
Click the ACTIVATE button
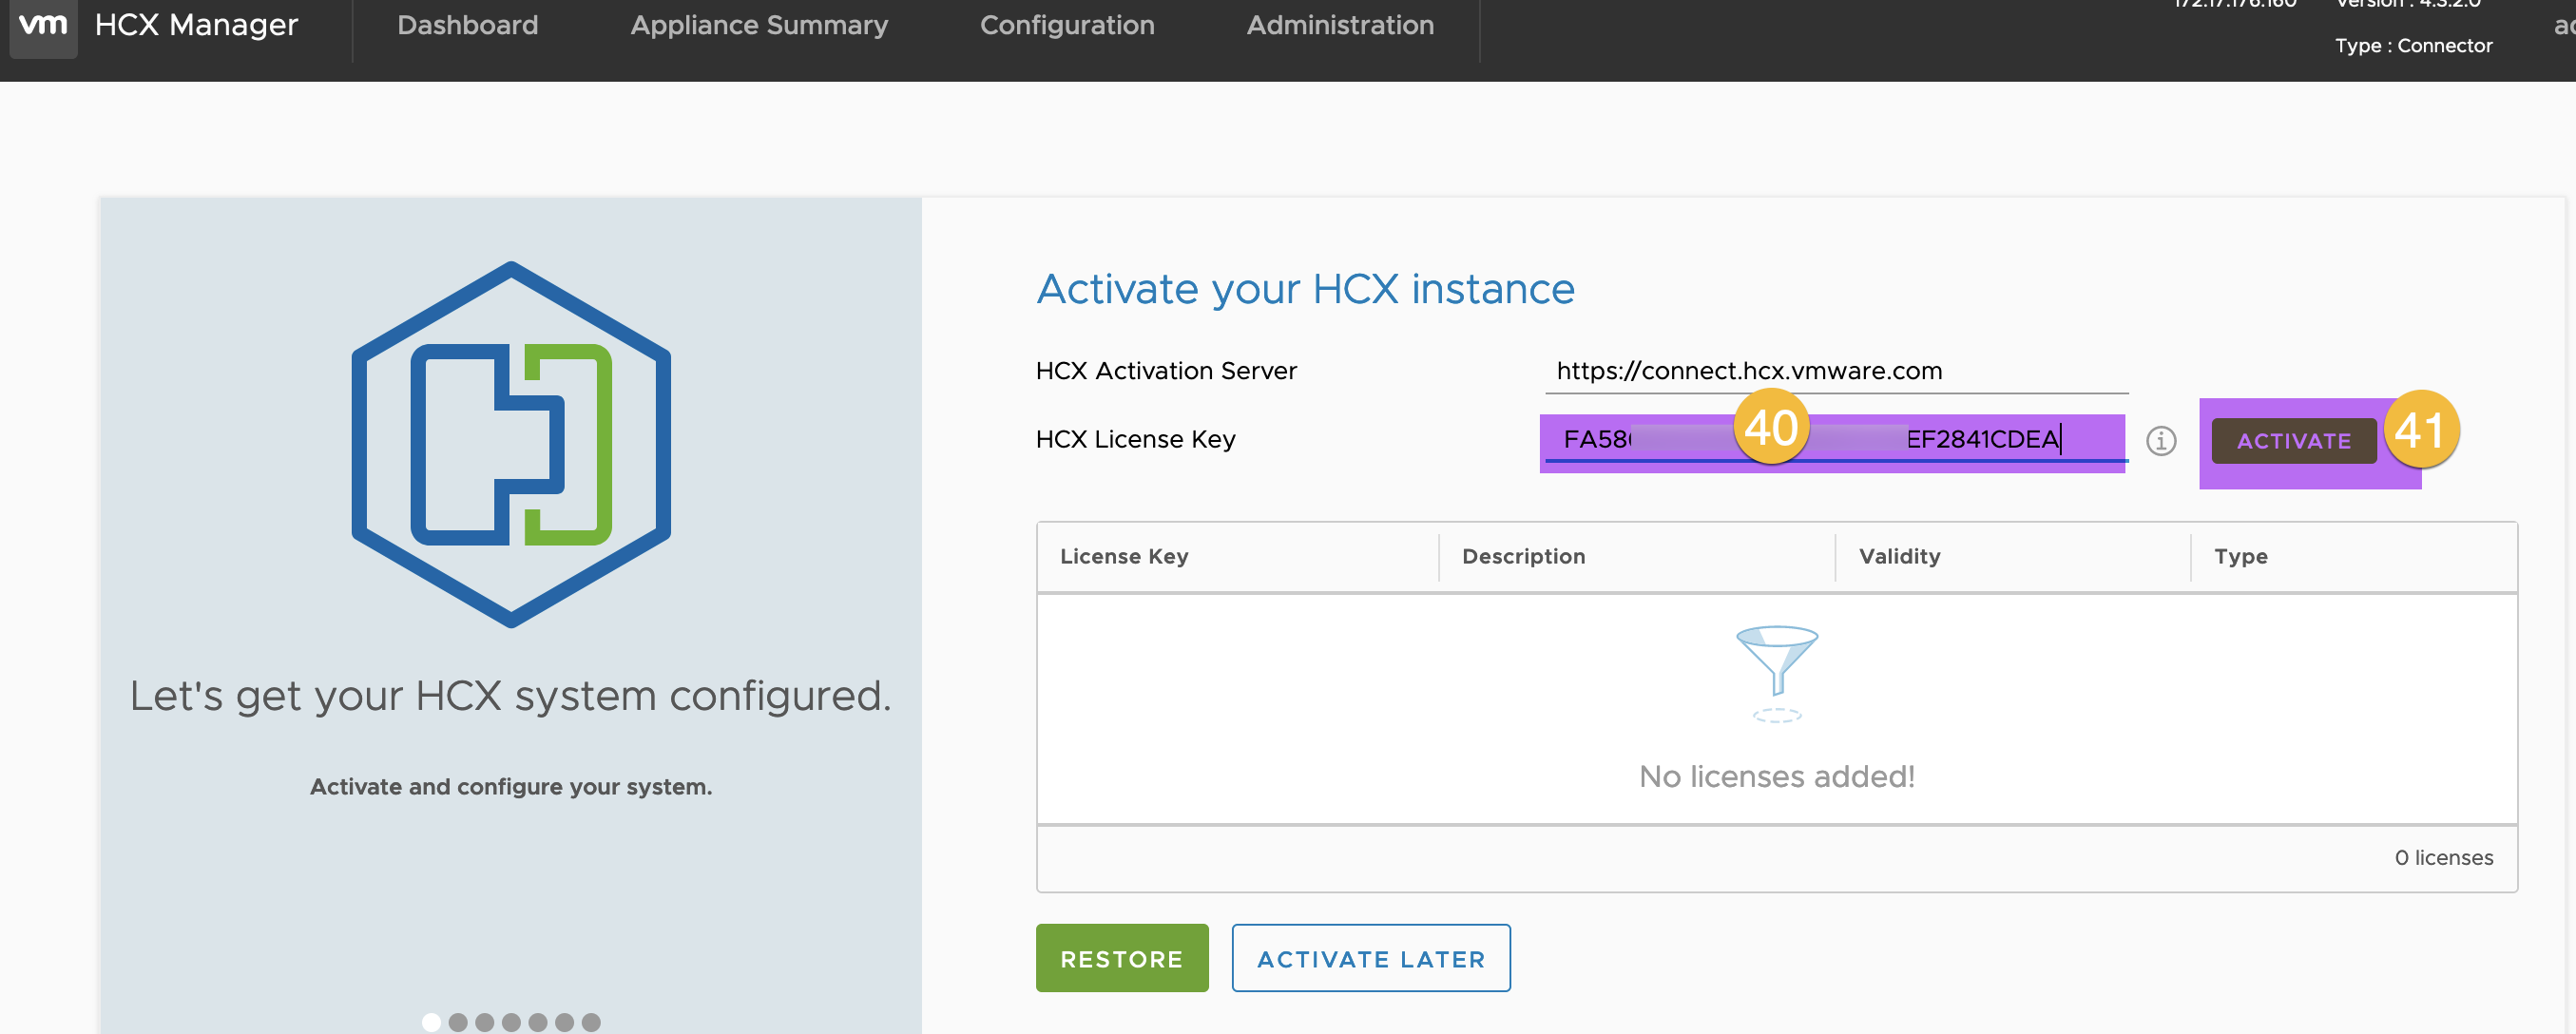pos(2294,438)
